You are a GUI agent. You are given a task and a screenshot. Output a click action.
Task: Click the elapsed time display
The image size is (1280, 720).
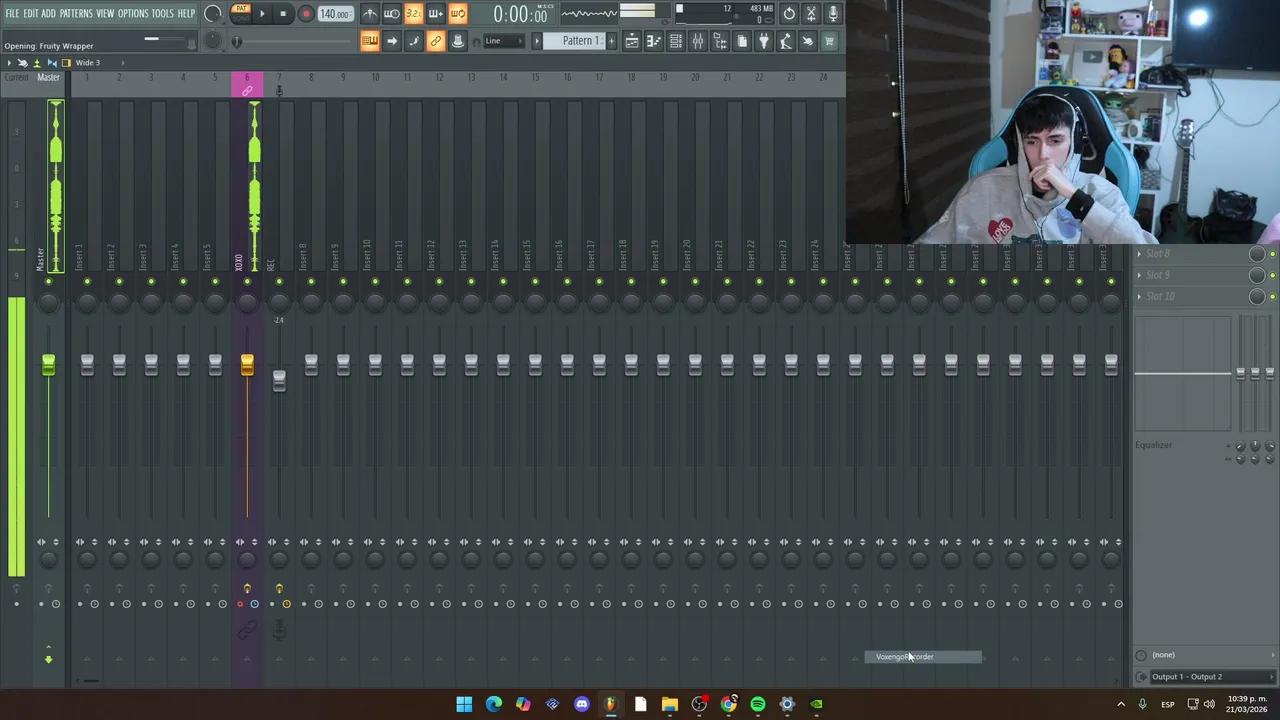[x=520, y=14]
